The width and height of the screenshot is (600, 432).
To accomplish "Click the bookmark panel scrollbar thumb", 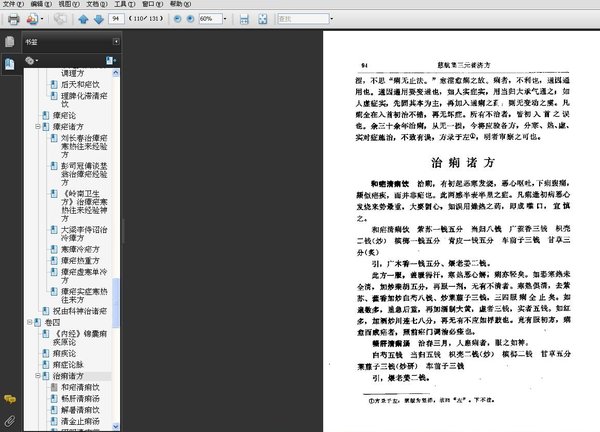I will click(x=116, y=302).
